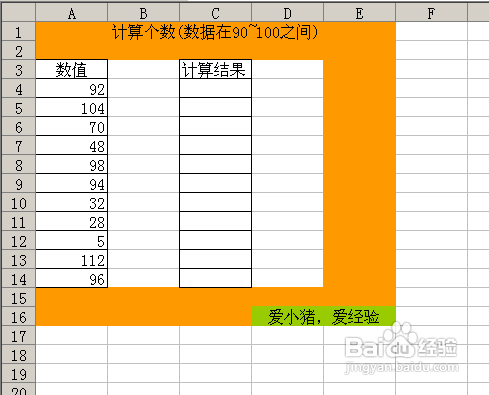Image resolution: width=489 pixels, height=395 pixels.
Task: Select column B header
Action: tap(144, 13)
